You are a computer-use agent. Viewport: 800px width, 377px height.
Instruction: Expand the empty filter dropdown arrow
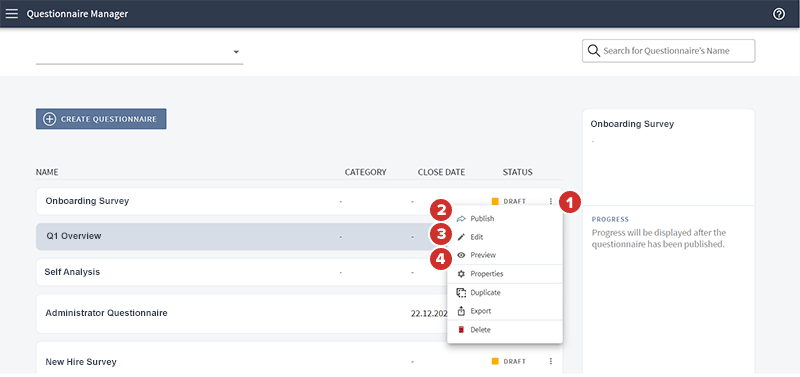[x=236, y=52]
